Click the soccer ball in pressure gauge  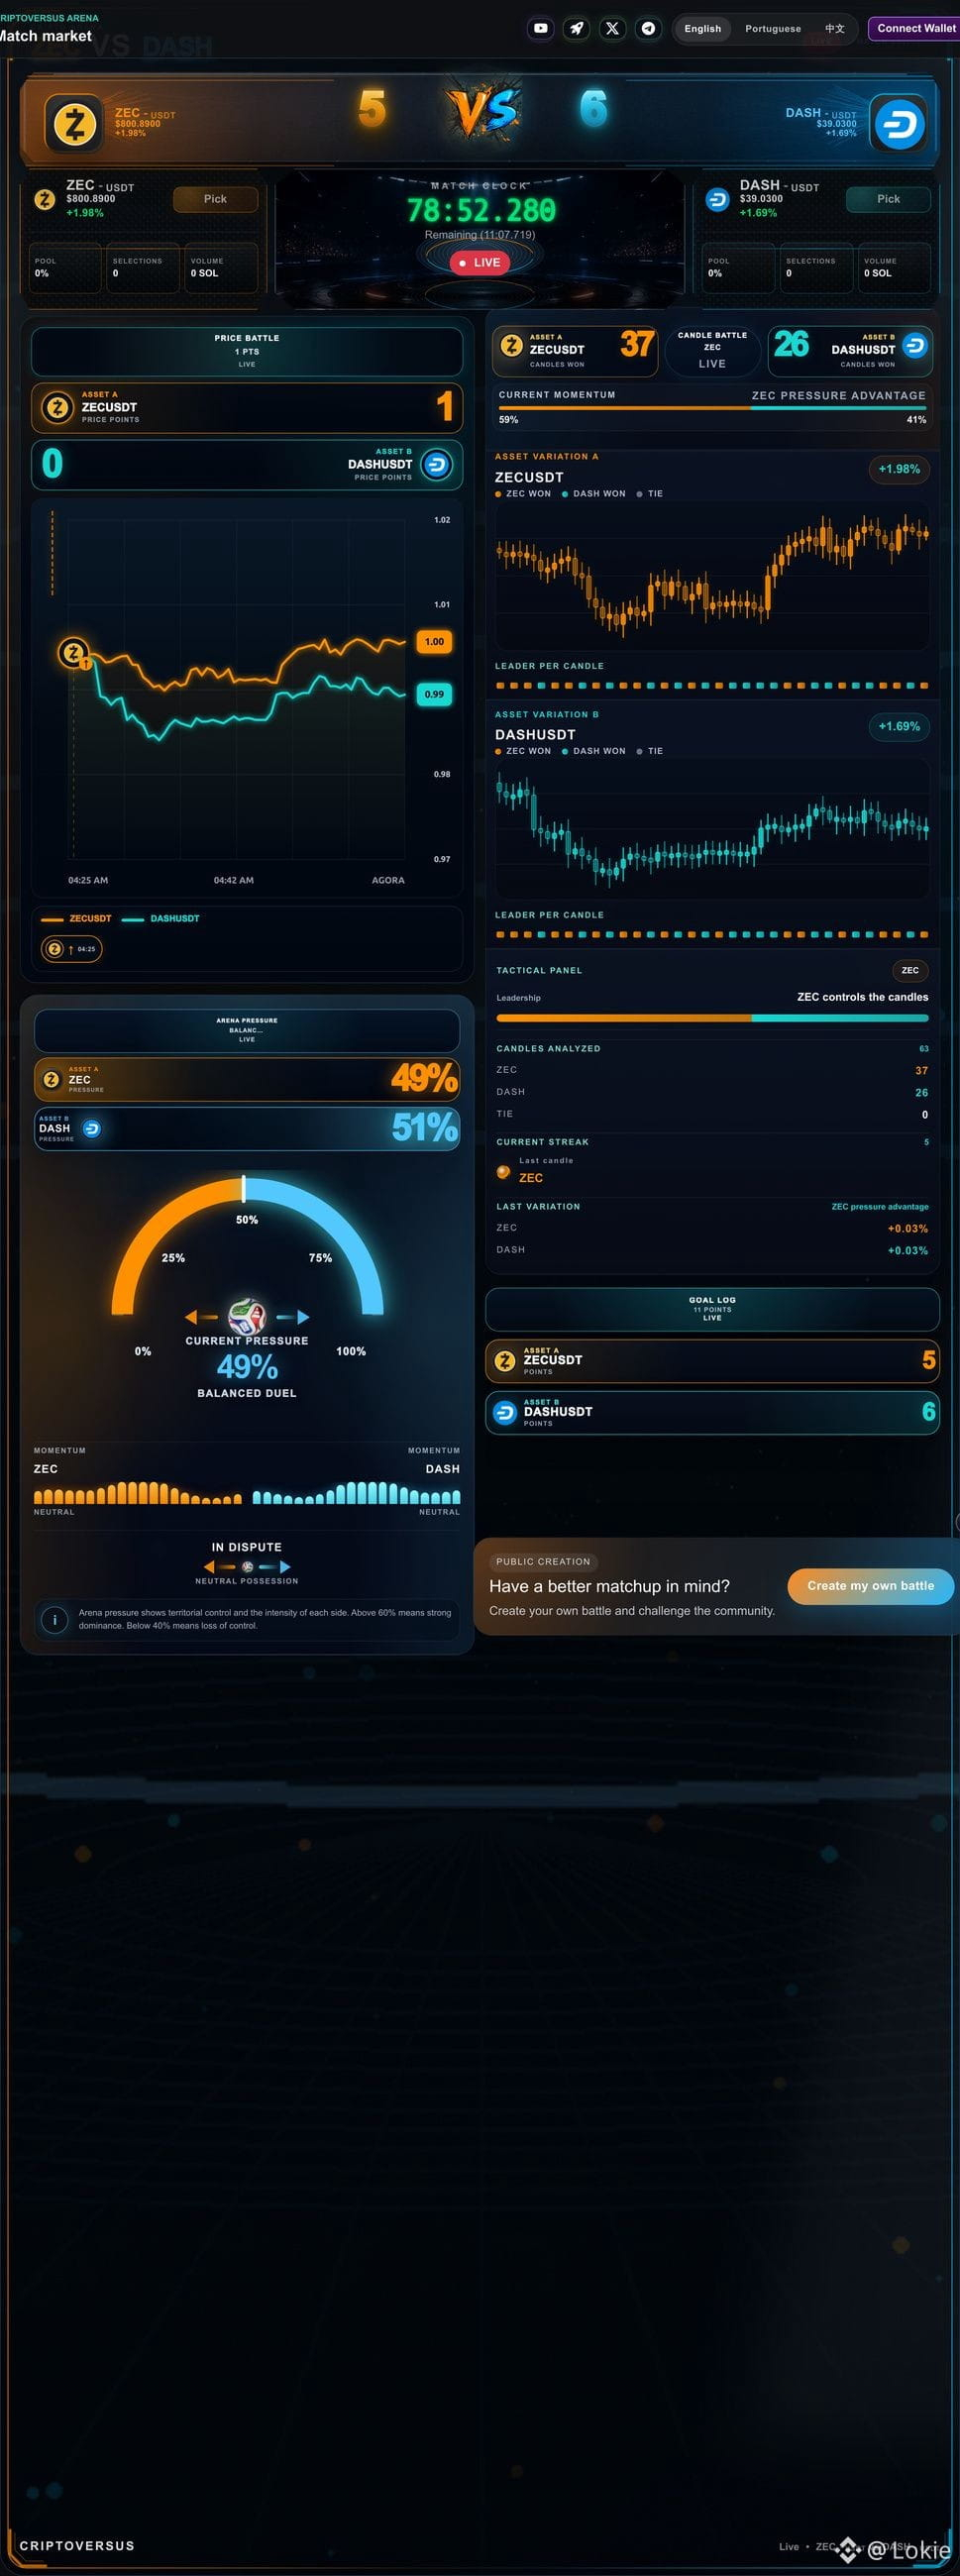pyautogui.click(x=246, y=1316)
